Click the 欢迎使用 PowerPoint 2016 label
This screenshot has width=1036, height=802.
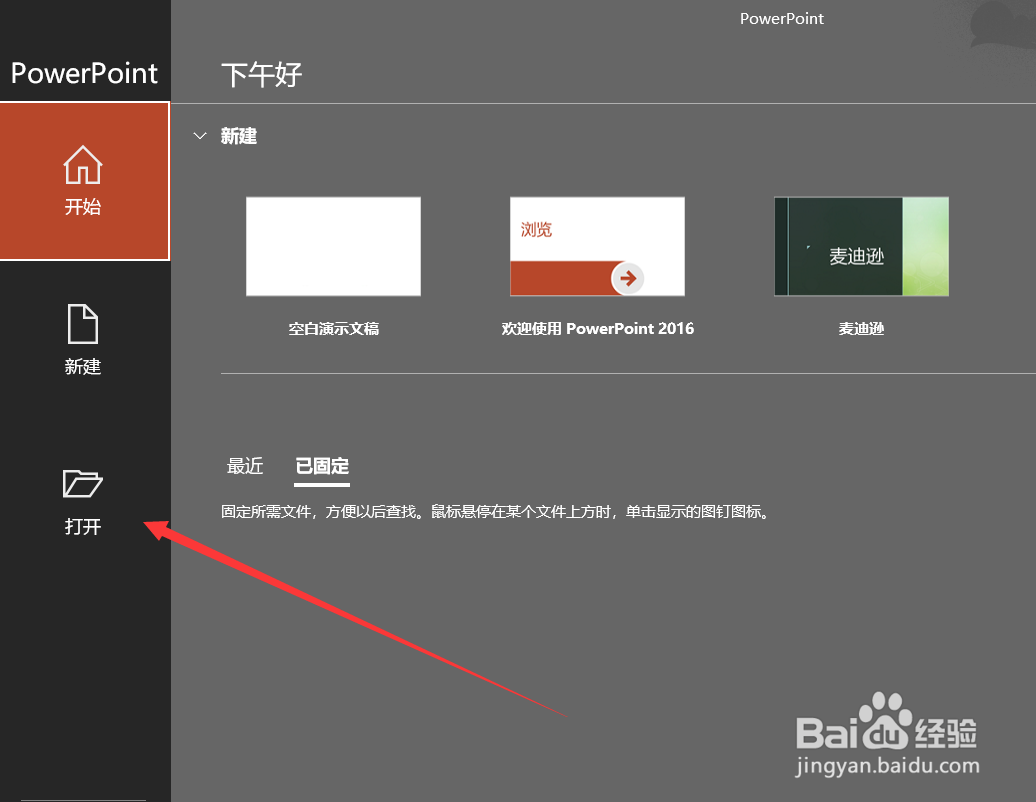(597, 329)
